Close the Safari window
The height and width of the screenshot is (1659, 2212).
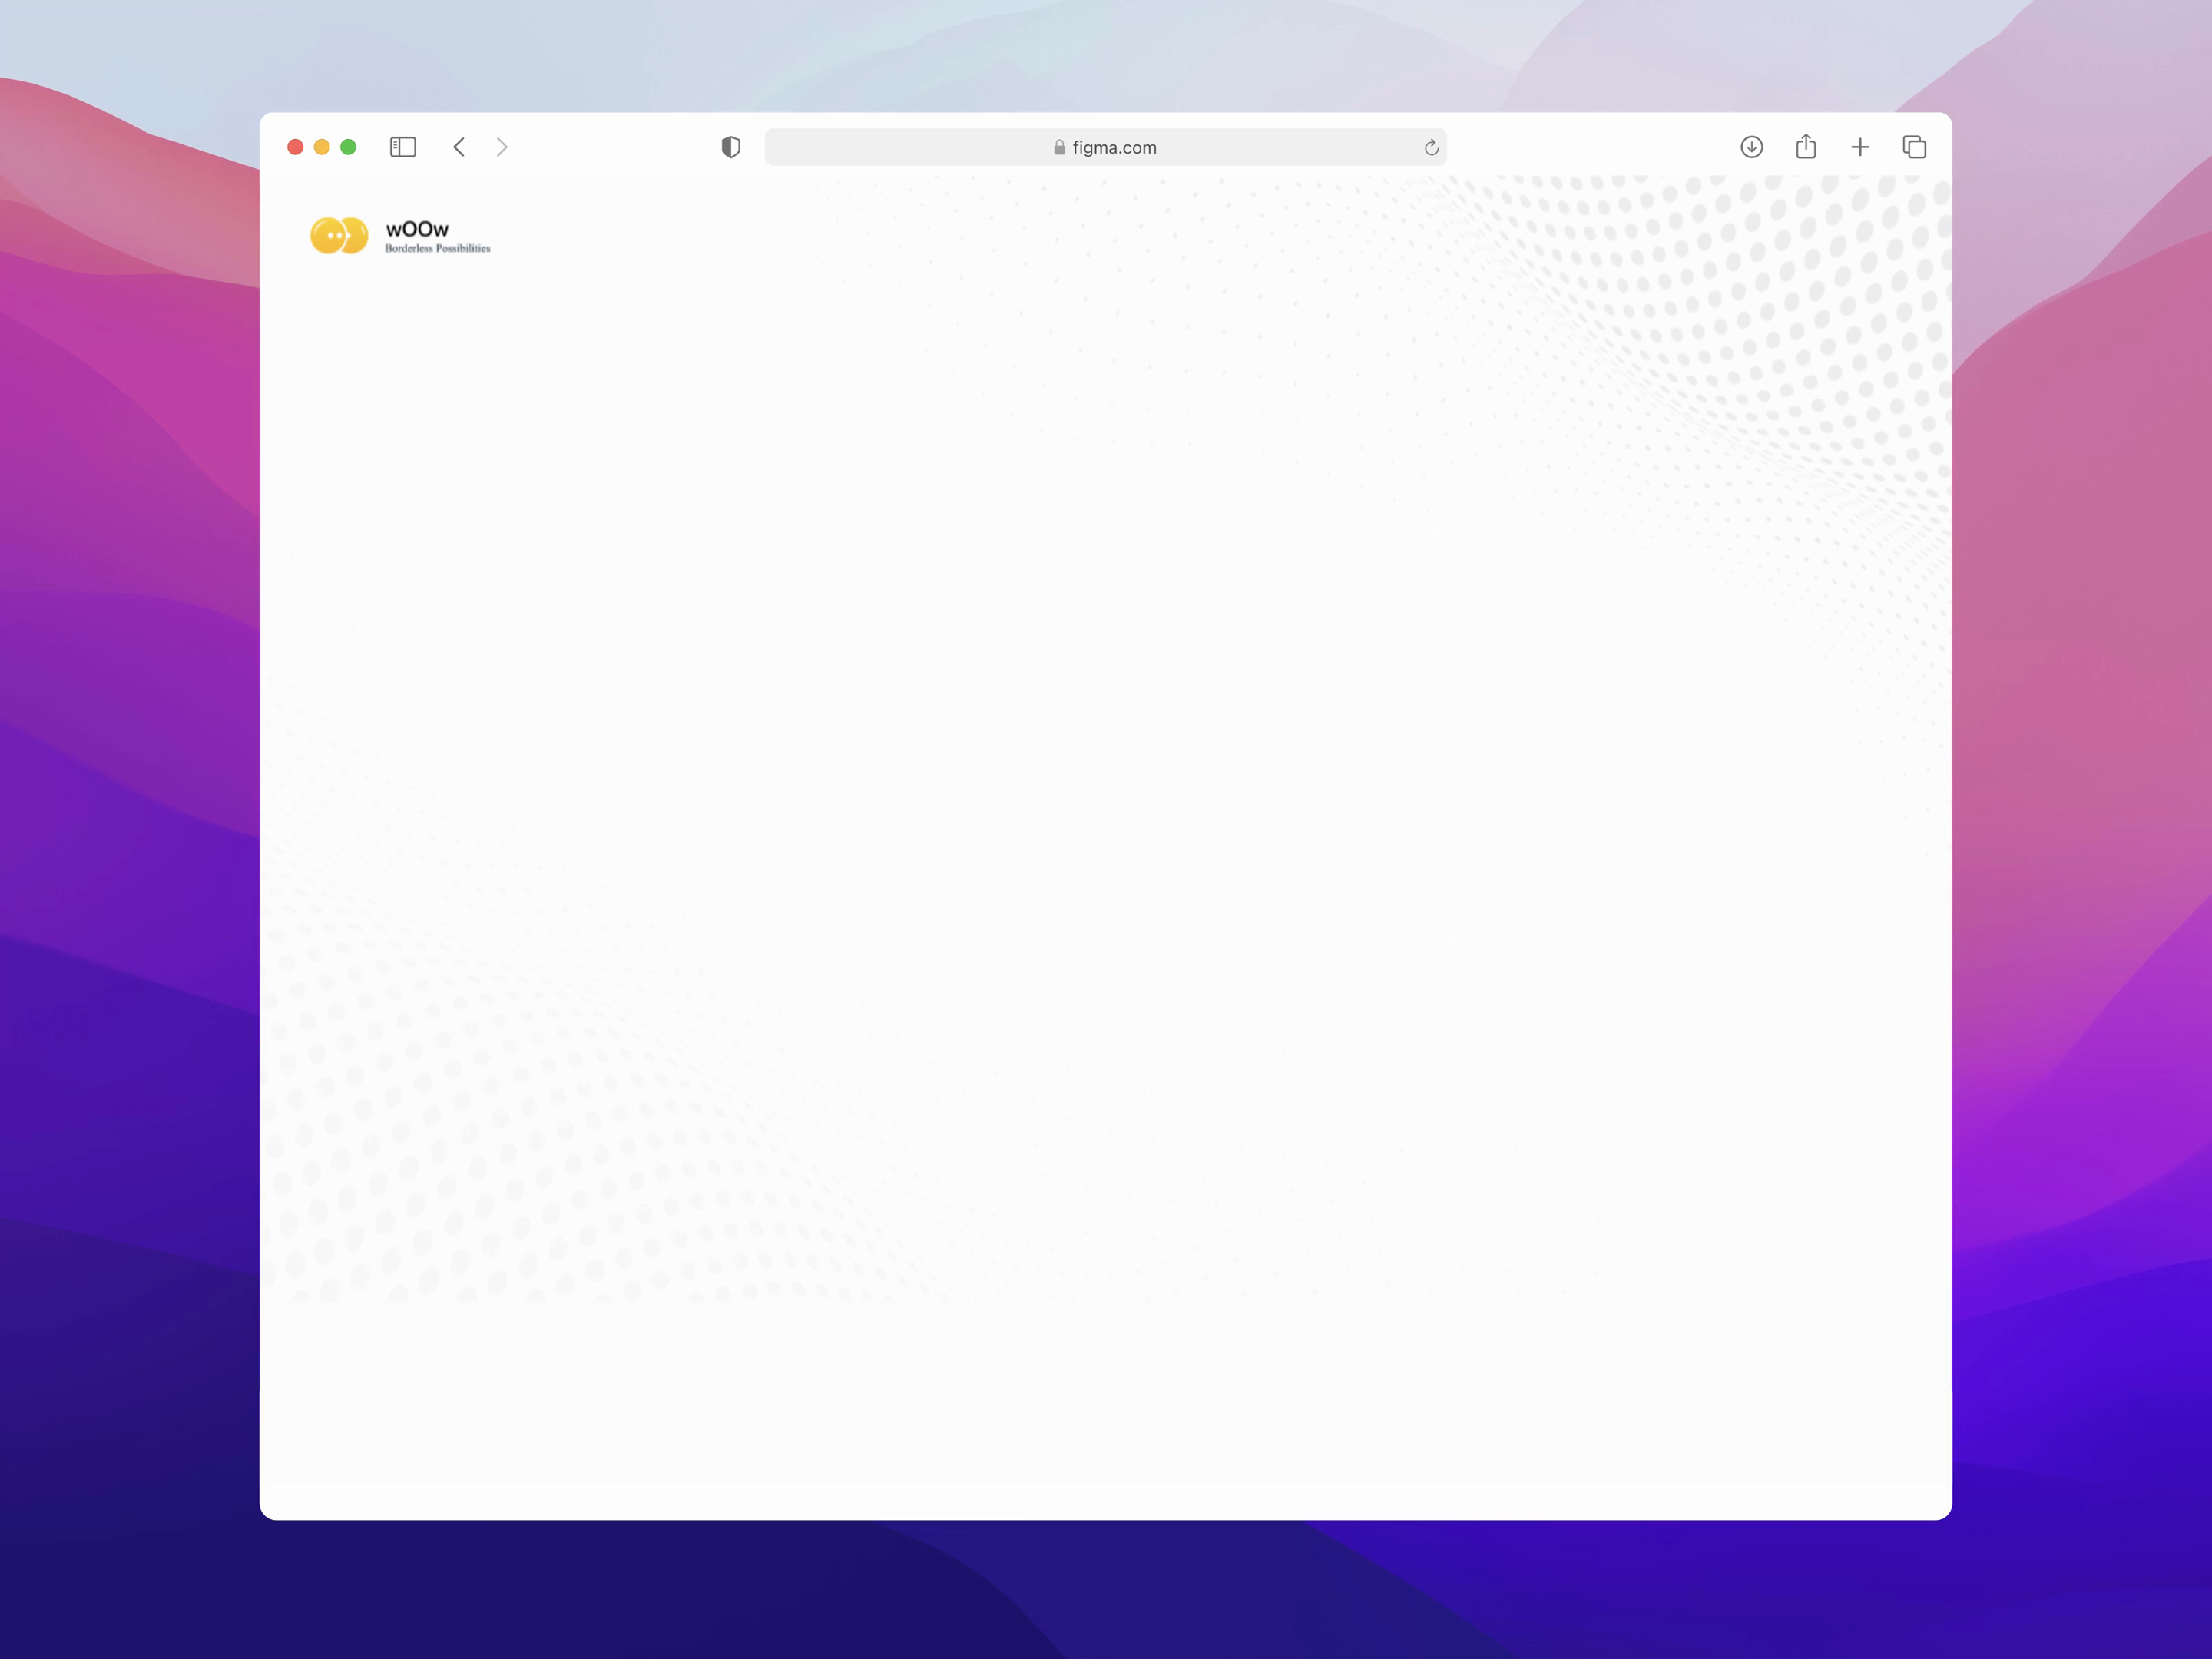pyautogui.click(x=296, y=146)
